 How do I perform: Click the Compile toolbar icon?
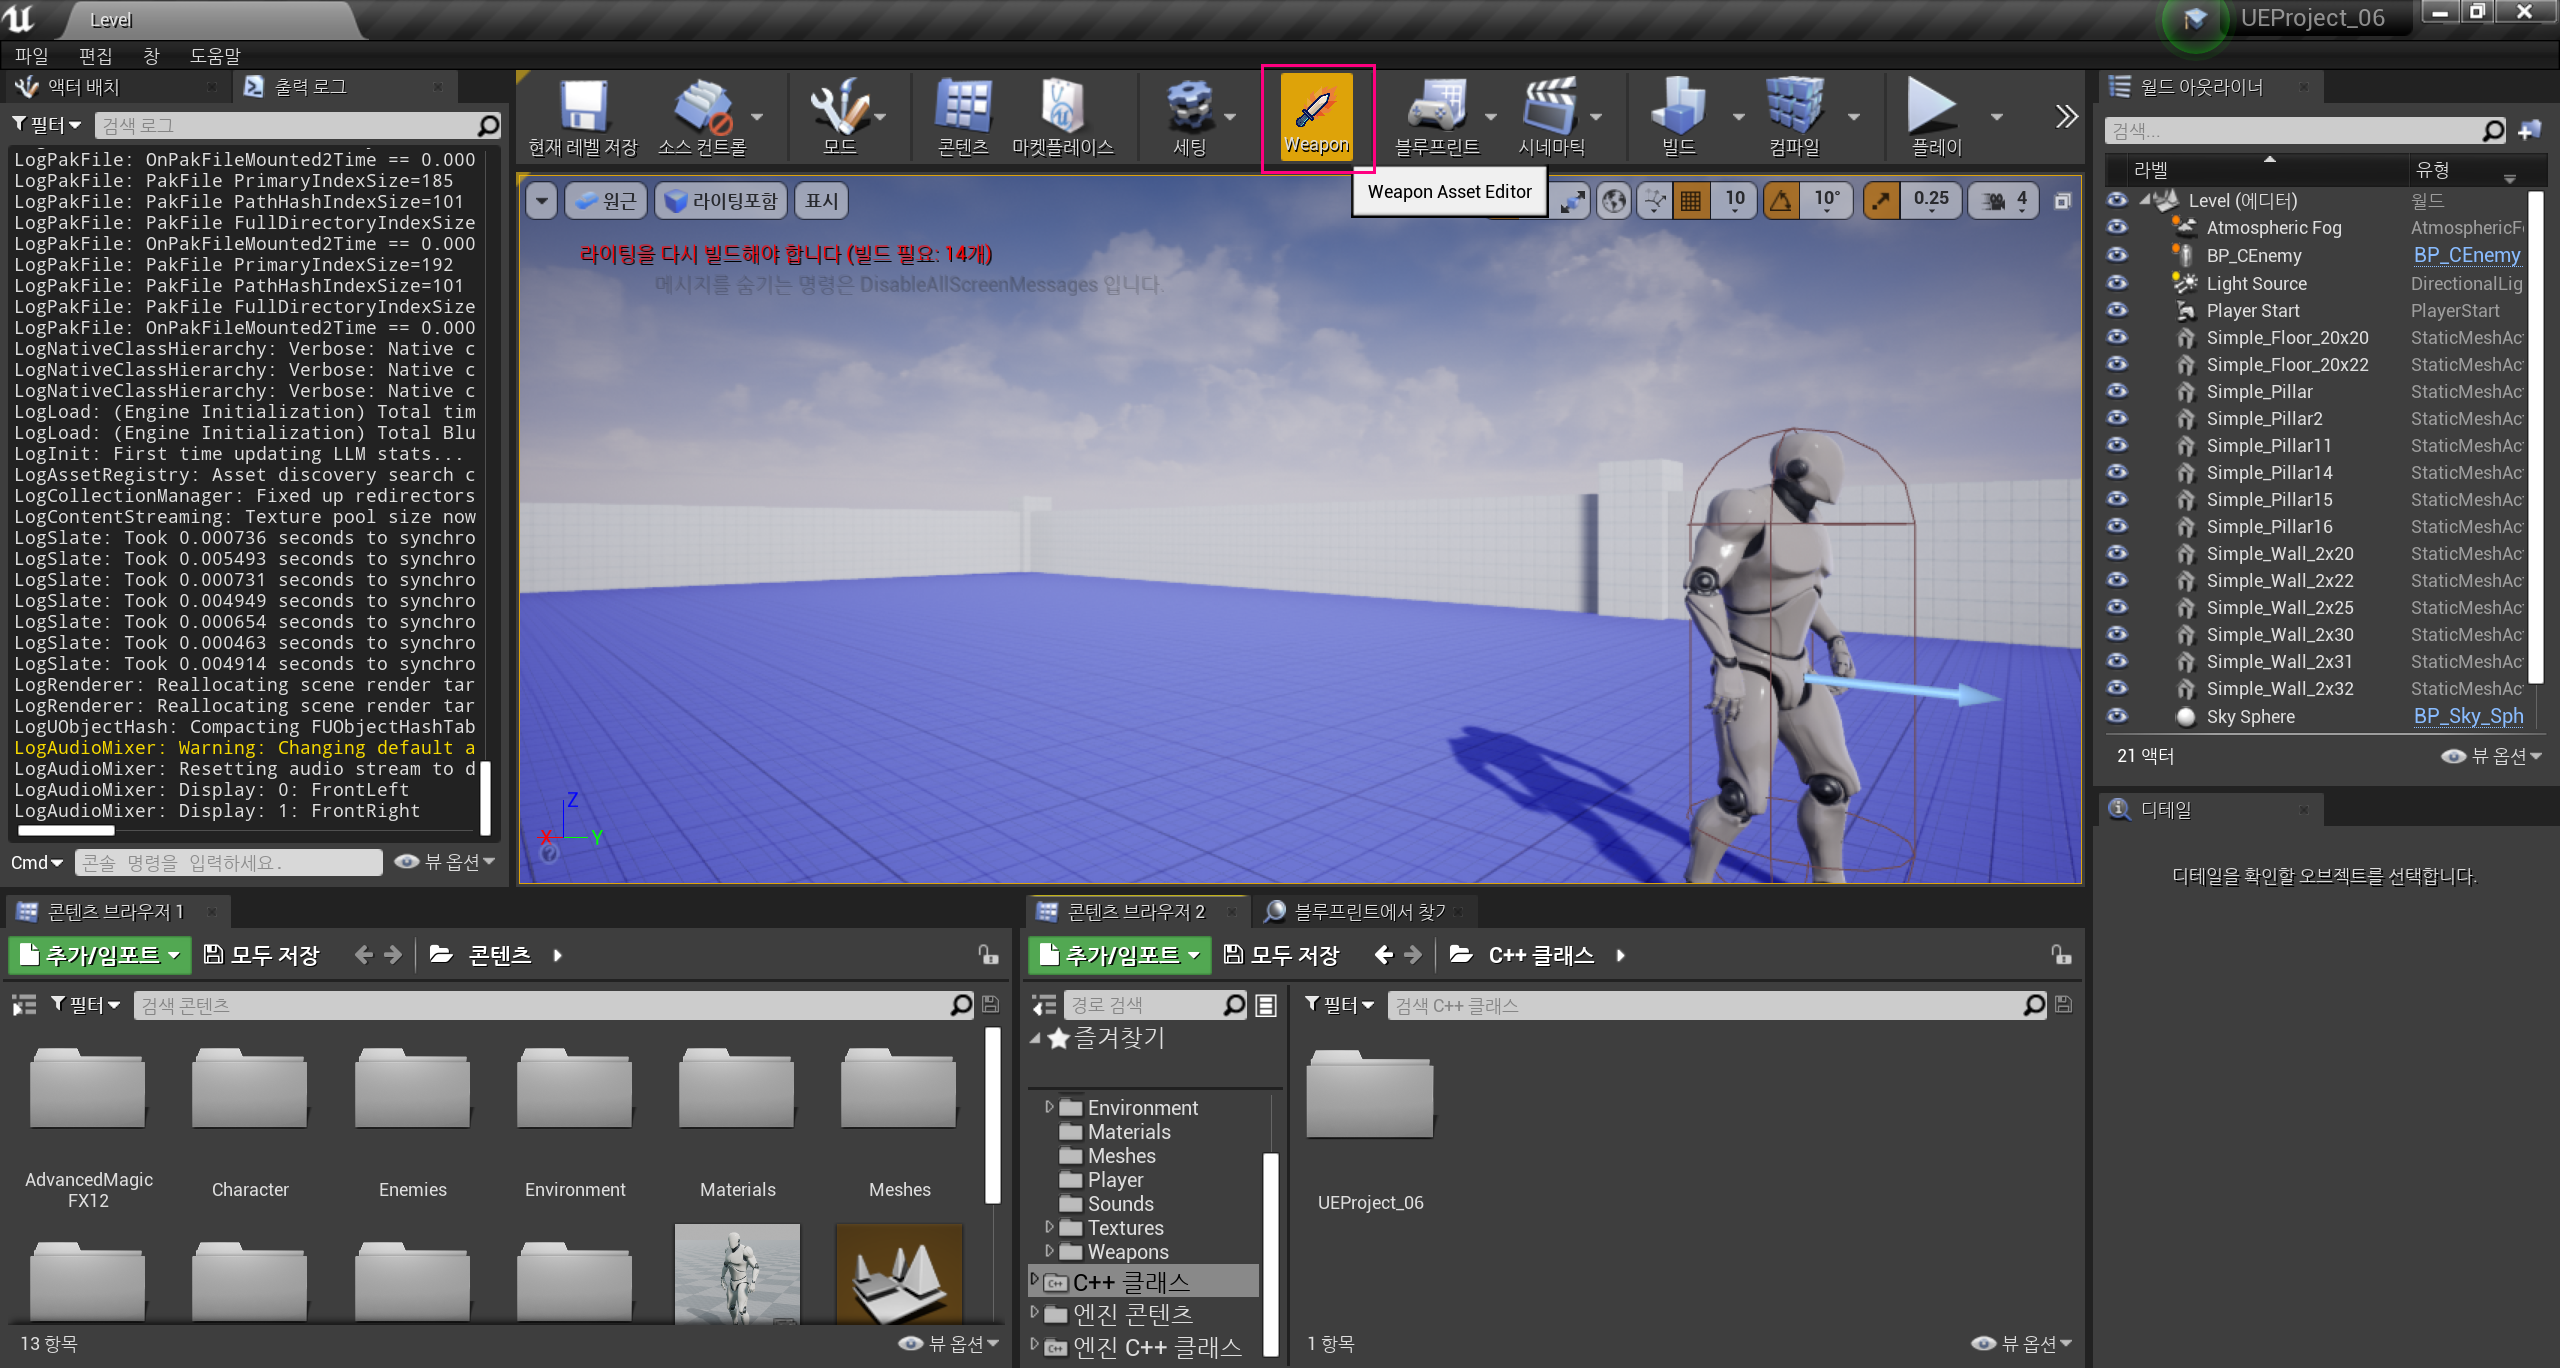coord(1794,107)
